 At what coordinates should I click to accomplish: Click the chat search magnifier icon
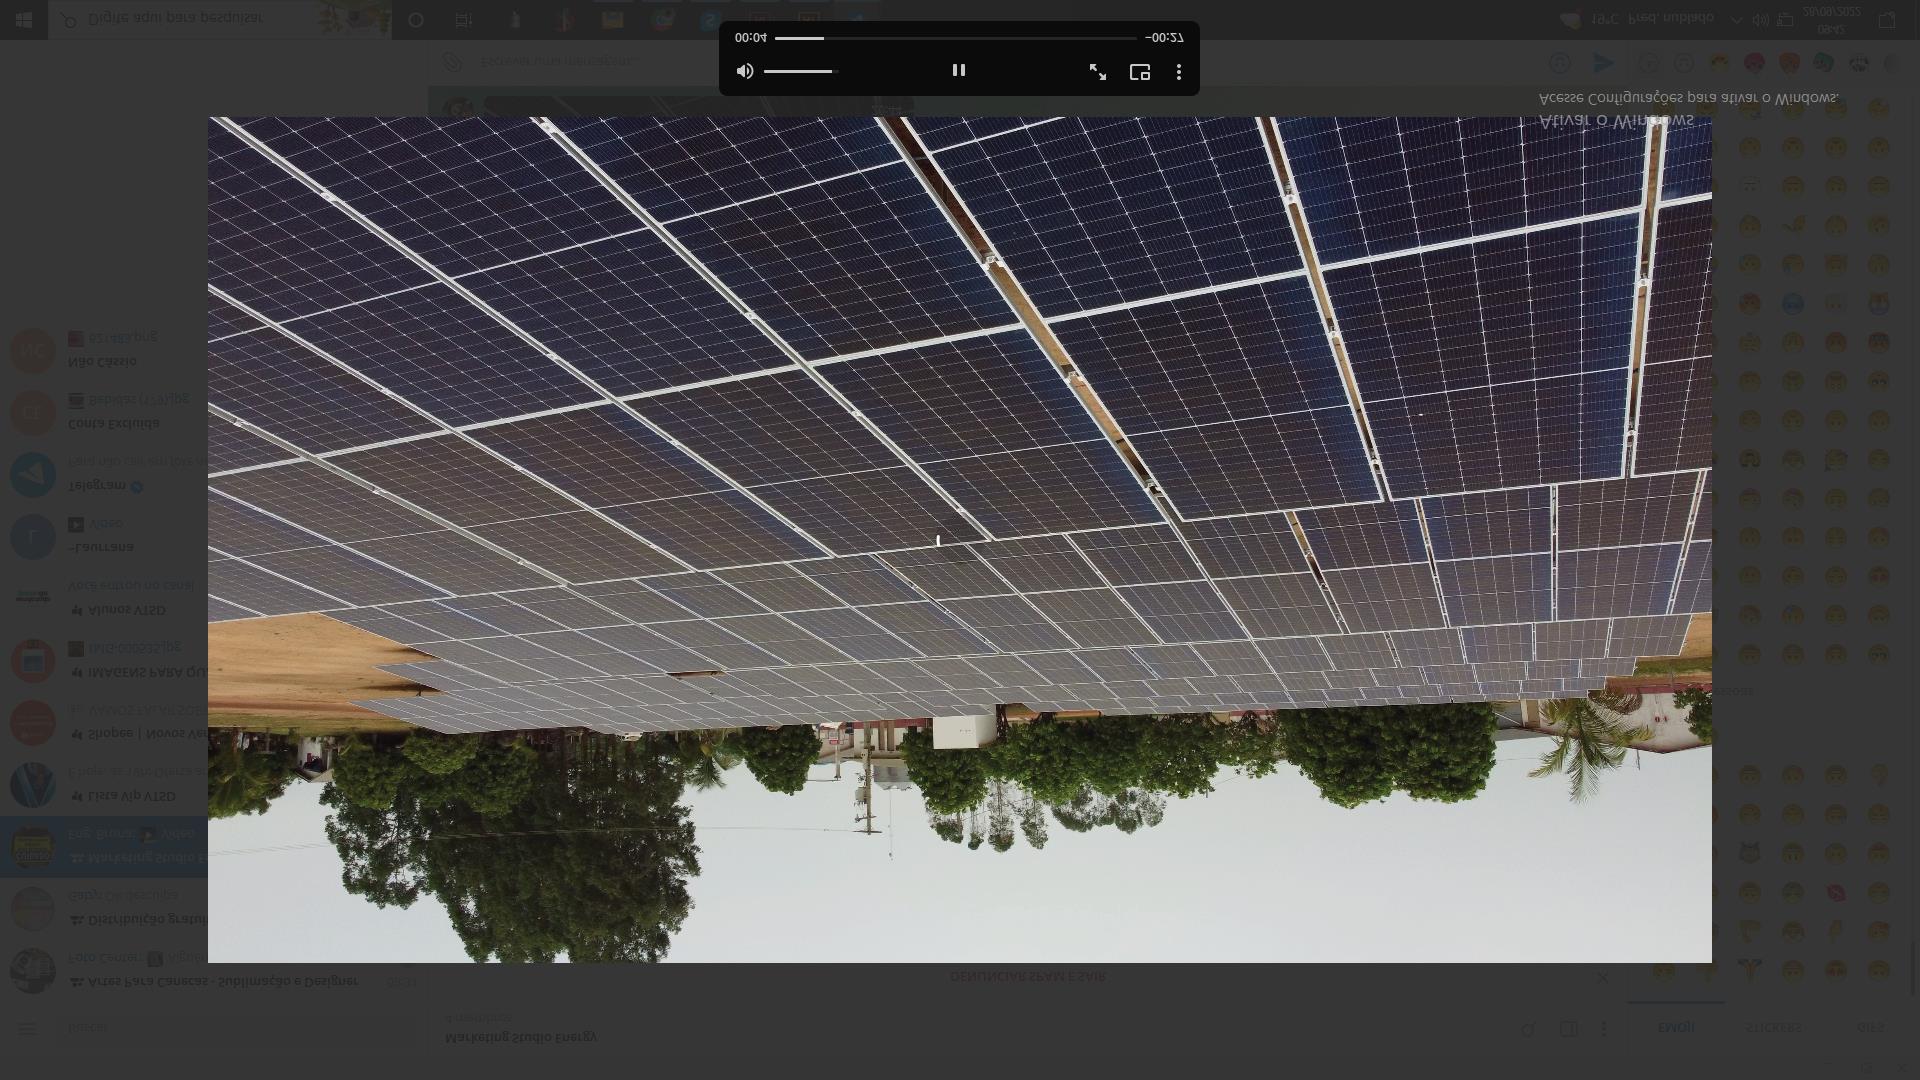tap(1527, 1029)
